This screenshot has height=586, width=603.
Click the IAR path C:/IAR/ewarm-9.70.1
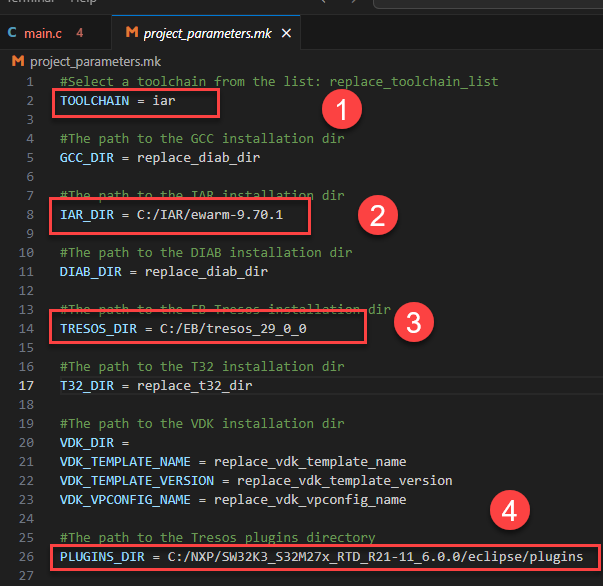[x=210, y=215]
